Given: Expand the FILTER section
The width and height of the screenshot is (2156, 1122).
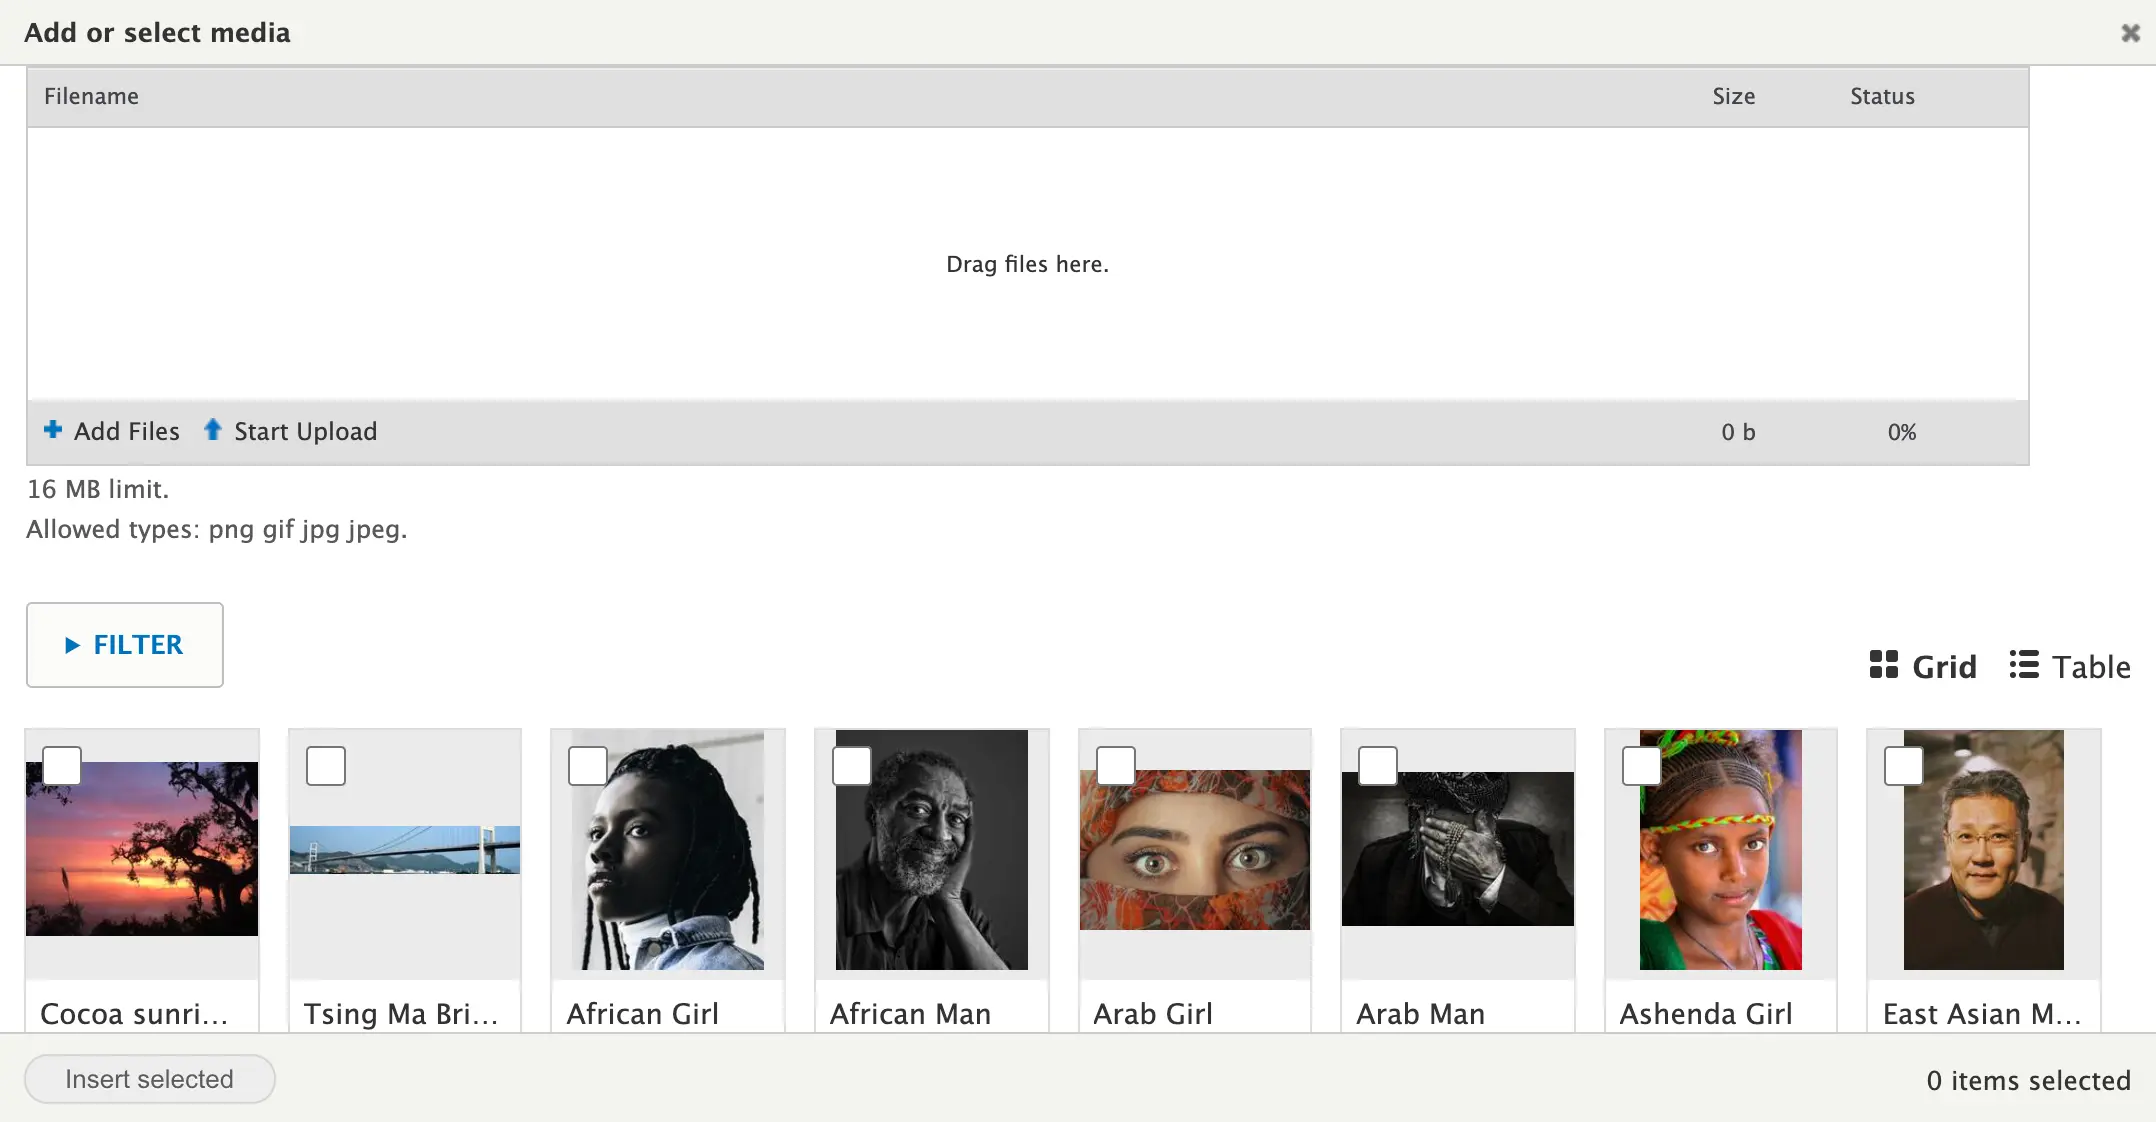Looking at the screenshot, I should click(125, 645).
